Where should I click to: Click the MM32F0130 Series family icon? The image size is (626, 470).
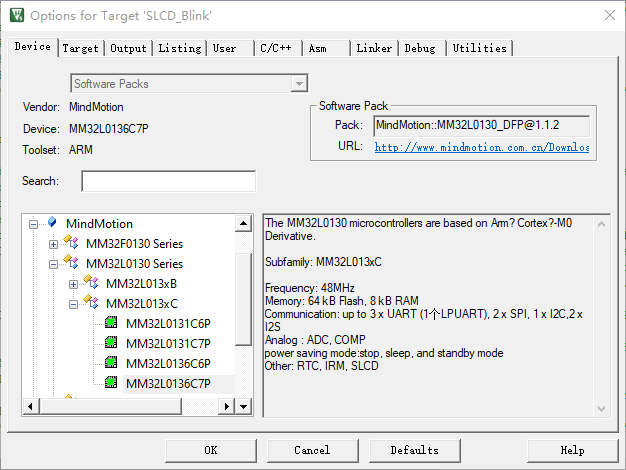(72, 243)
